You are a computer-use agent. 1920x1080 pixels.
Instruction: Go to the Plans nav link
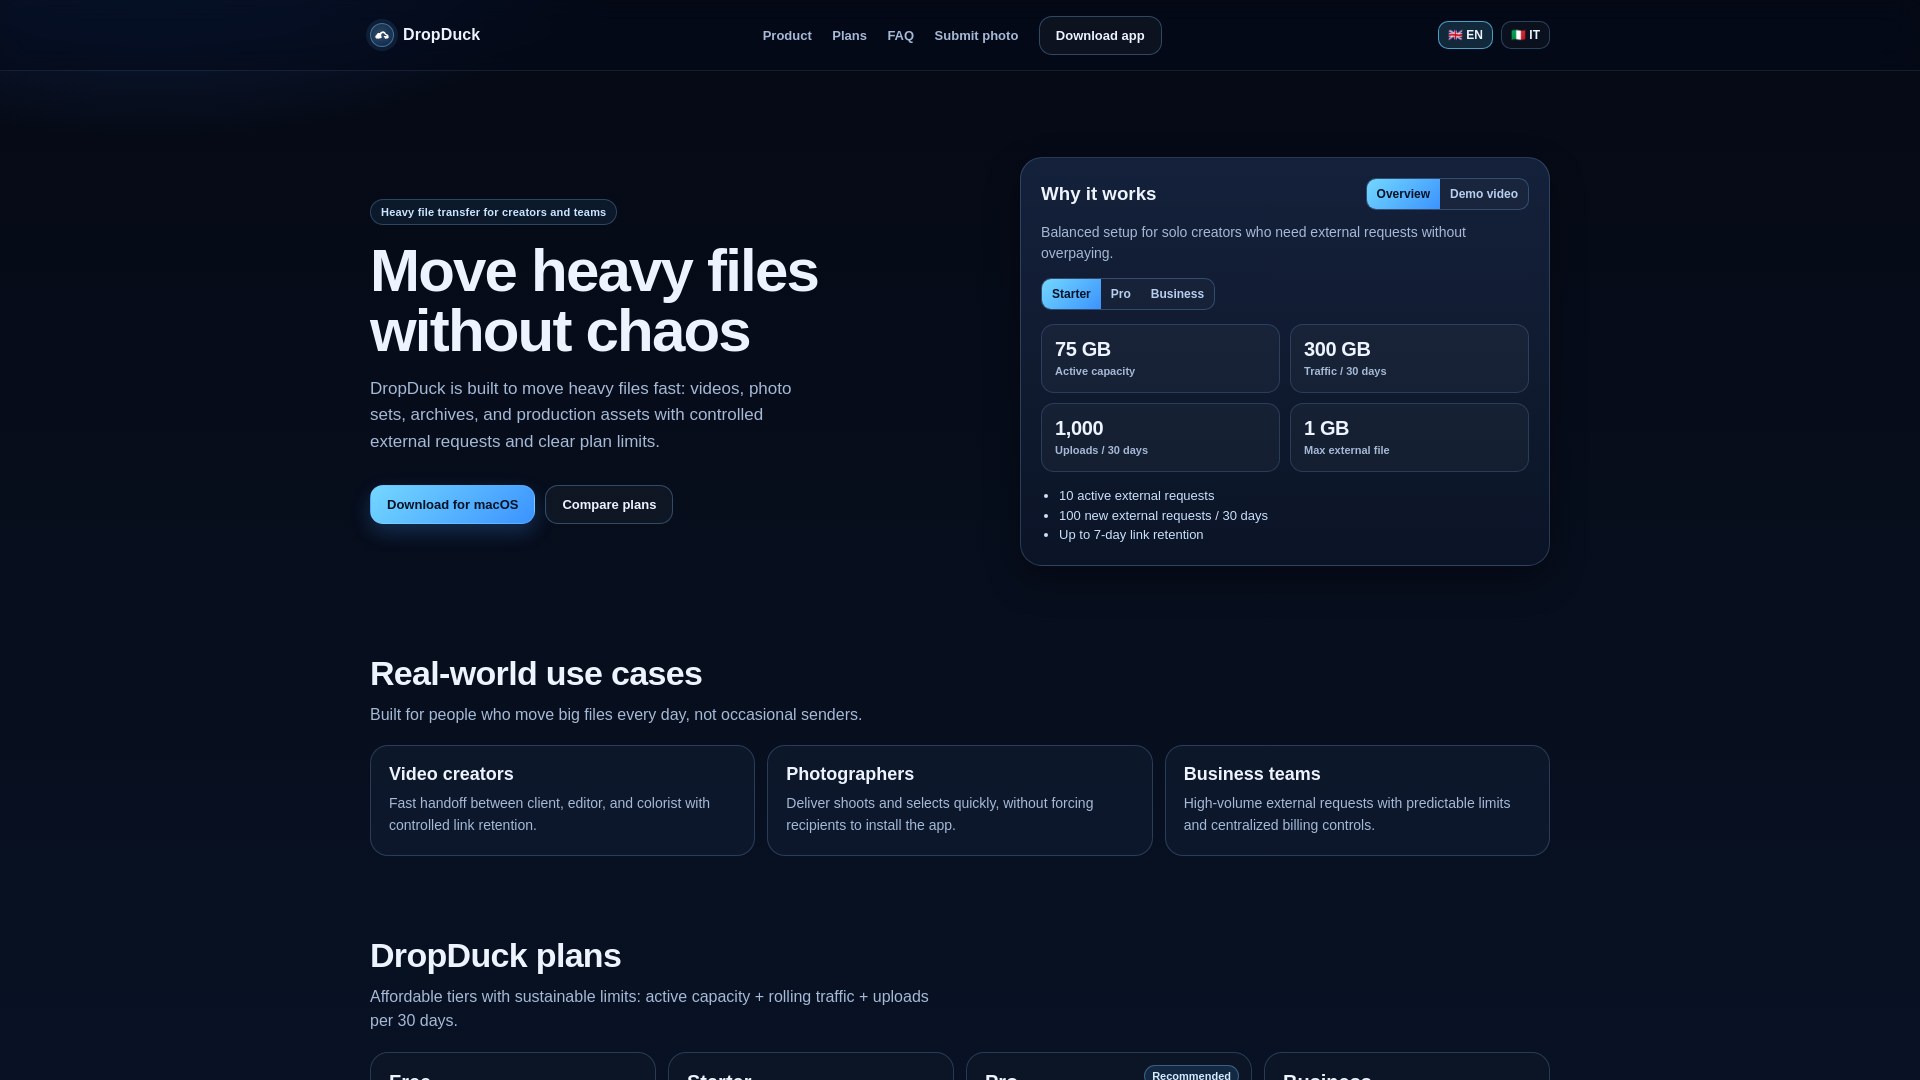(849, 36)
